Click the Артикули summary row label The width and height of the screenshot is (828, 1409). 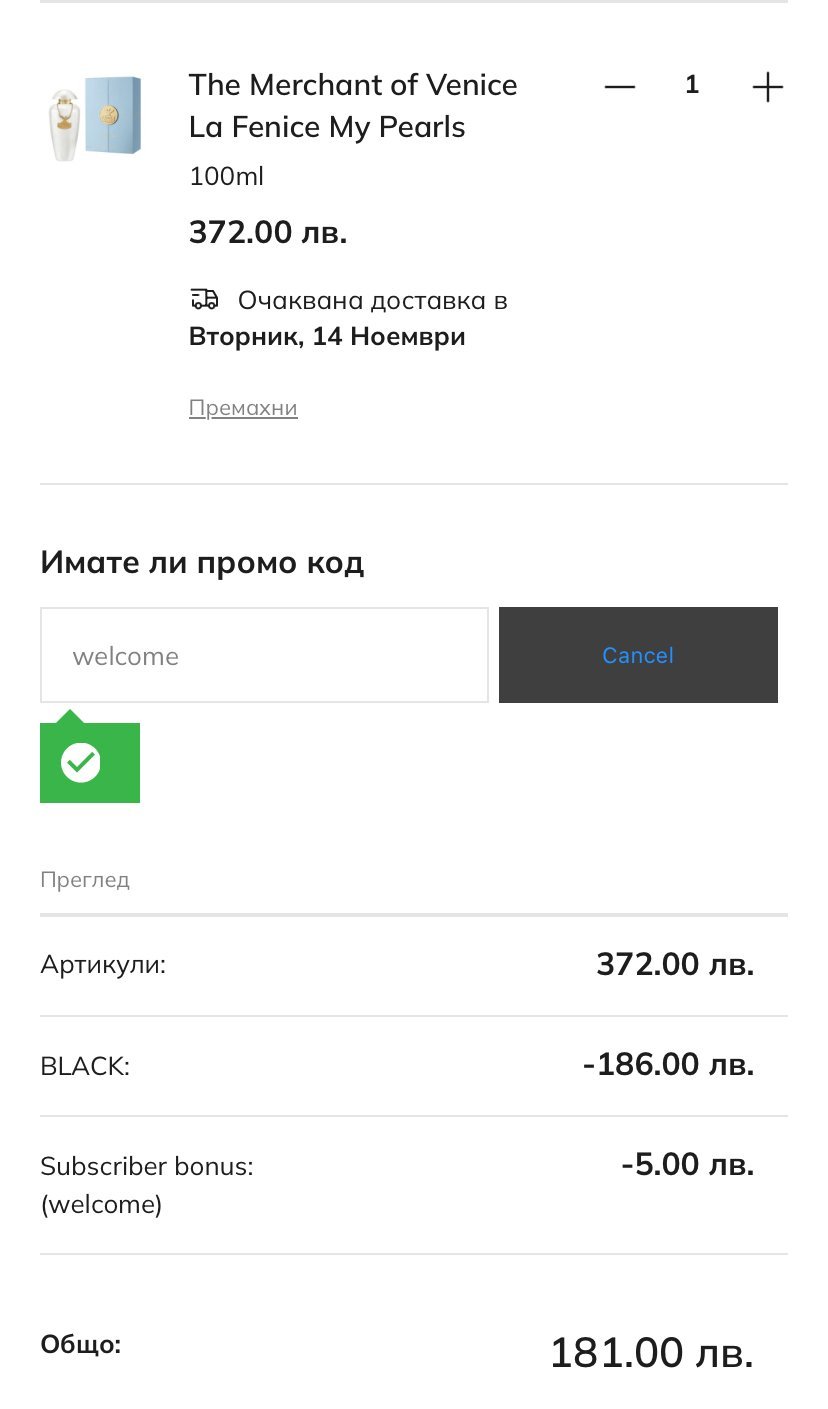click(103, 965)
